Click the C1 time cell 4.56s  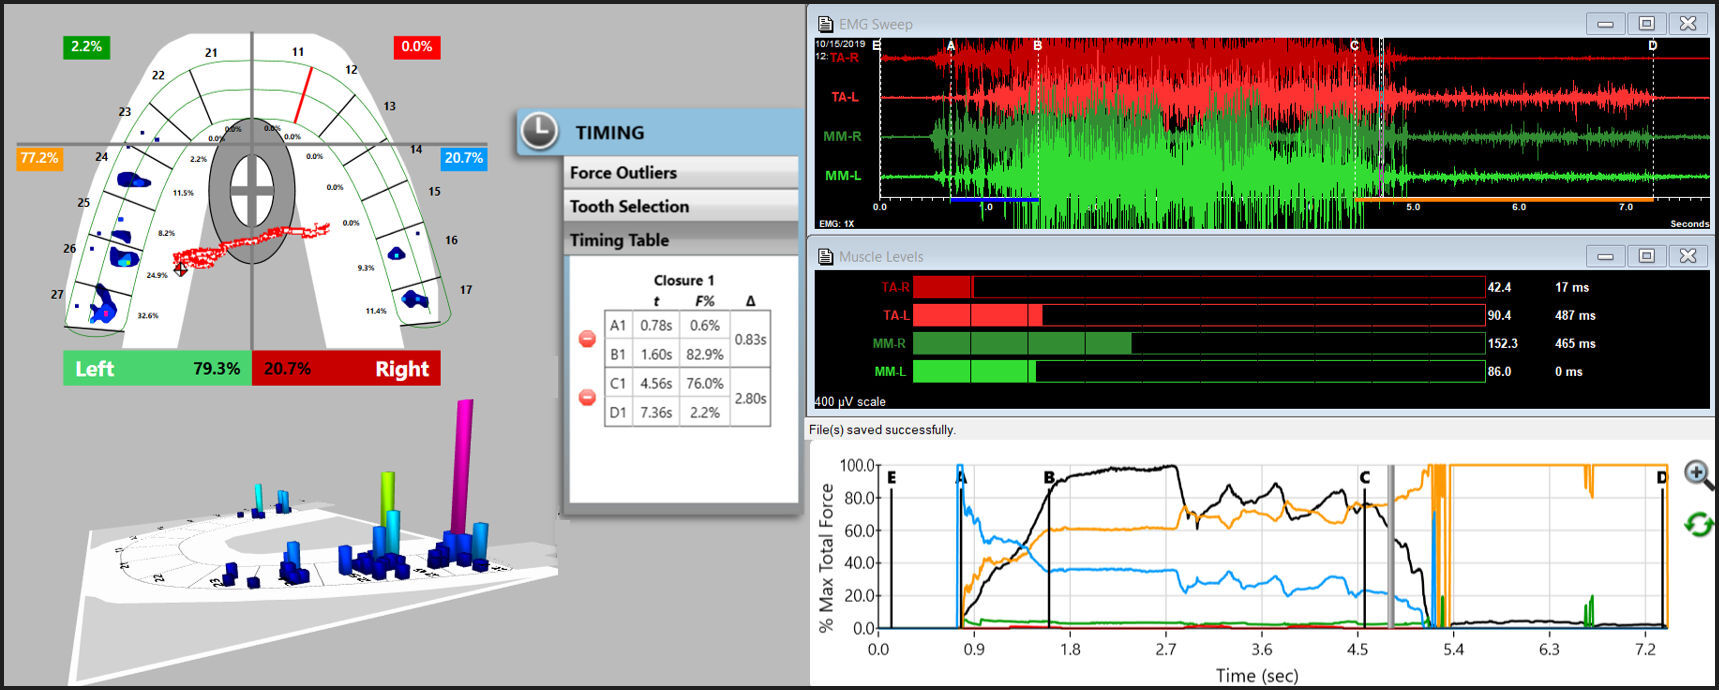point(656,383)
